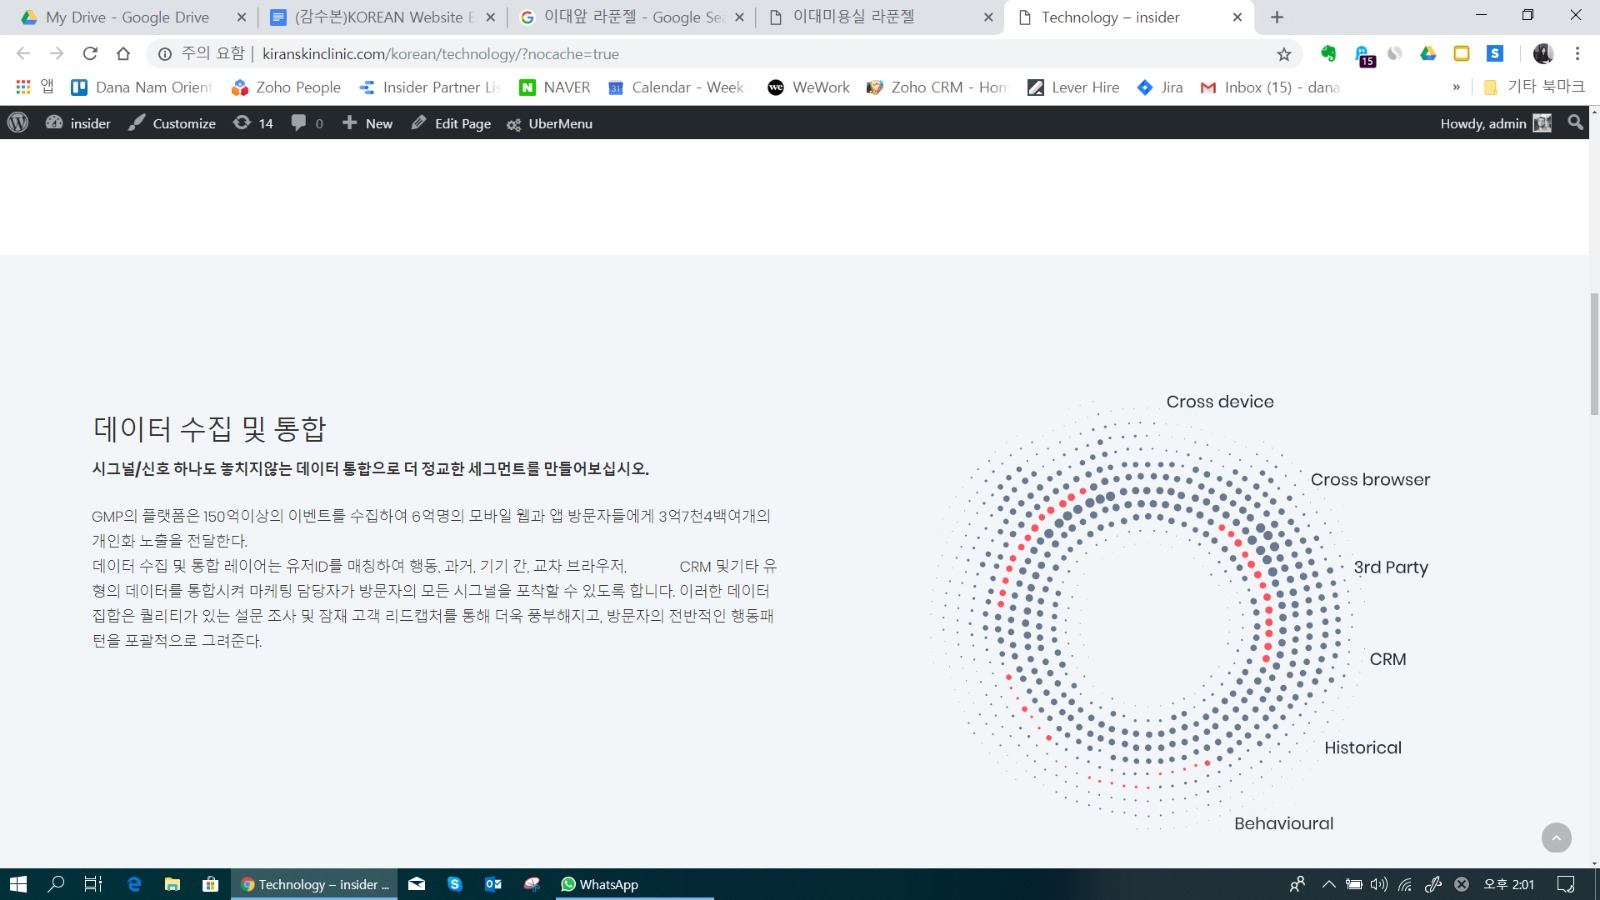This screenshot has height=900, width=1600.
Task: Switch to the My Drive tab
Action: (x=128, y=17)
